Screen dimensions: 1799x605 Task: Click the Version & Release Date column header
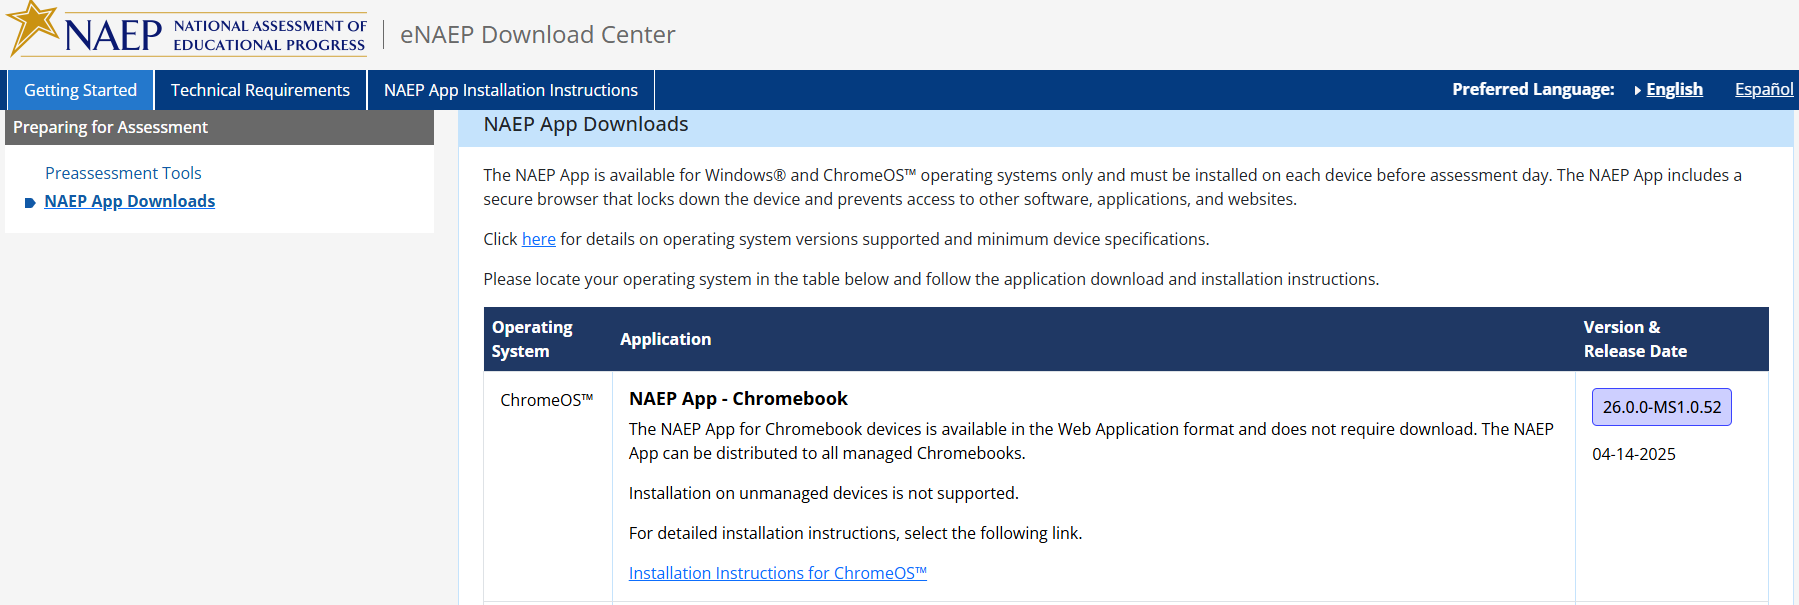pyautogui.click(x=1634, y=339)
